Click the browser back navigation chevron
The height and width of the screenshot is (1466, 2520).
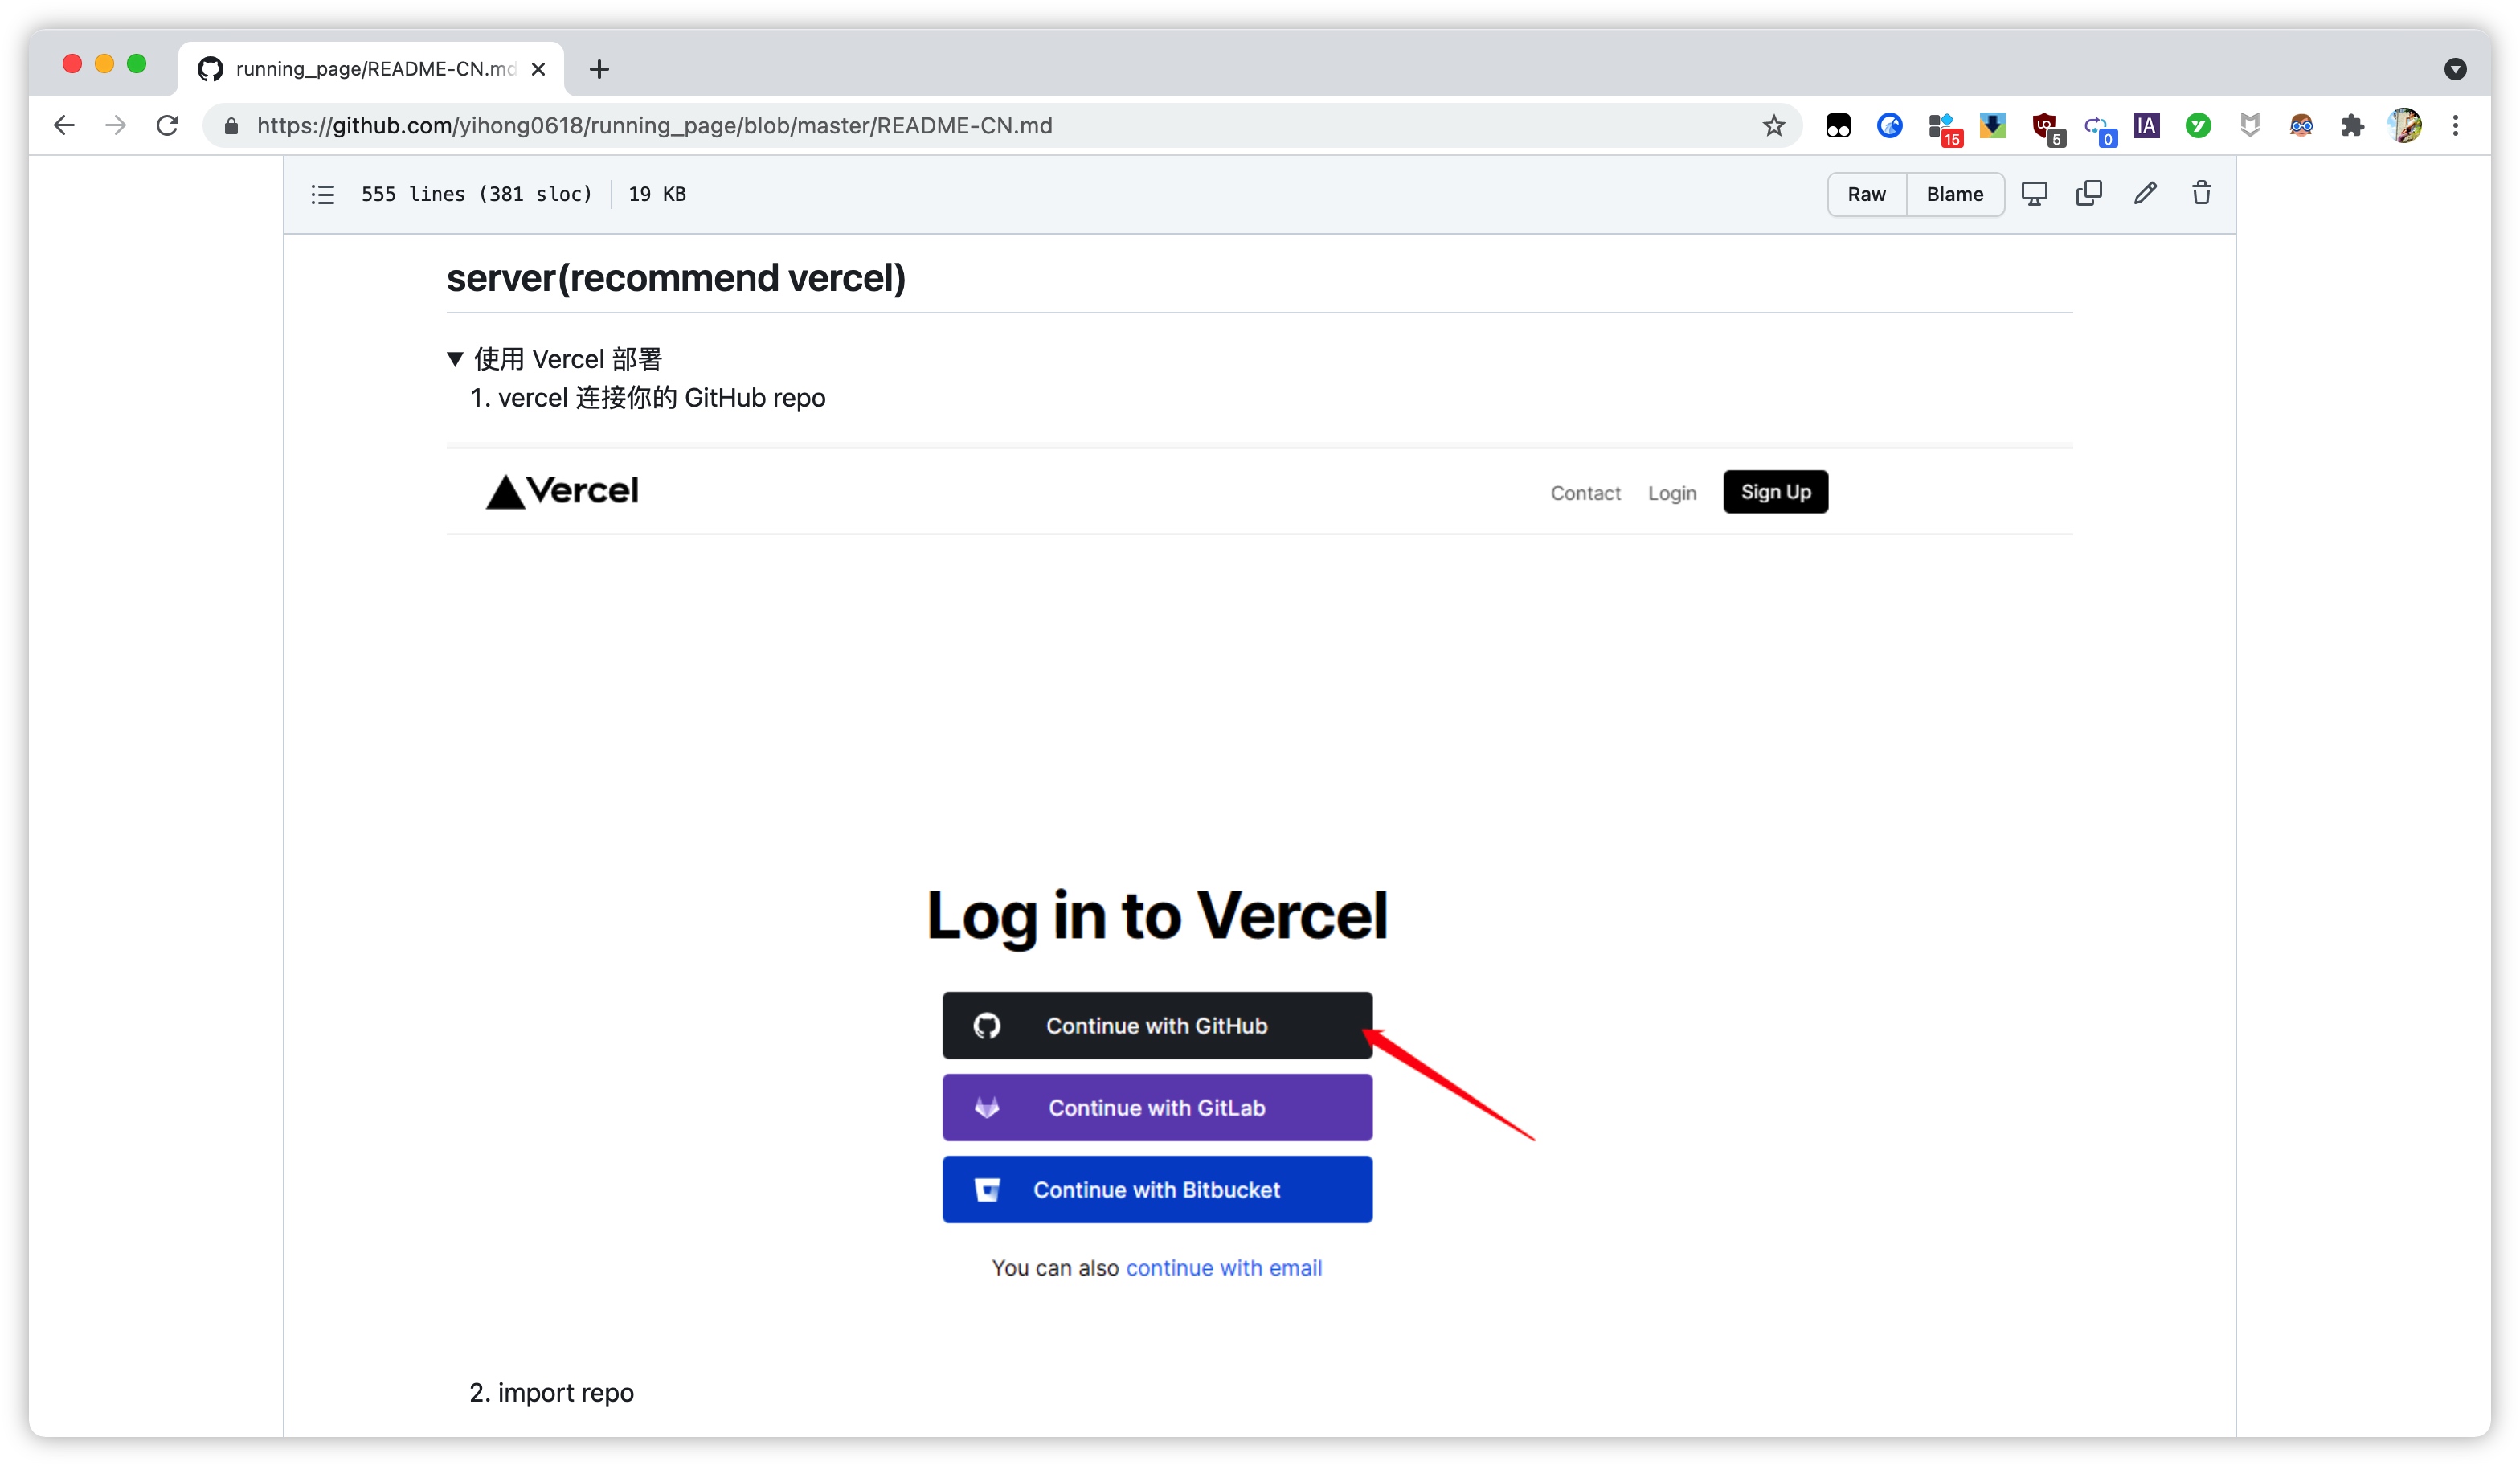click(61, 124)
